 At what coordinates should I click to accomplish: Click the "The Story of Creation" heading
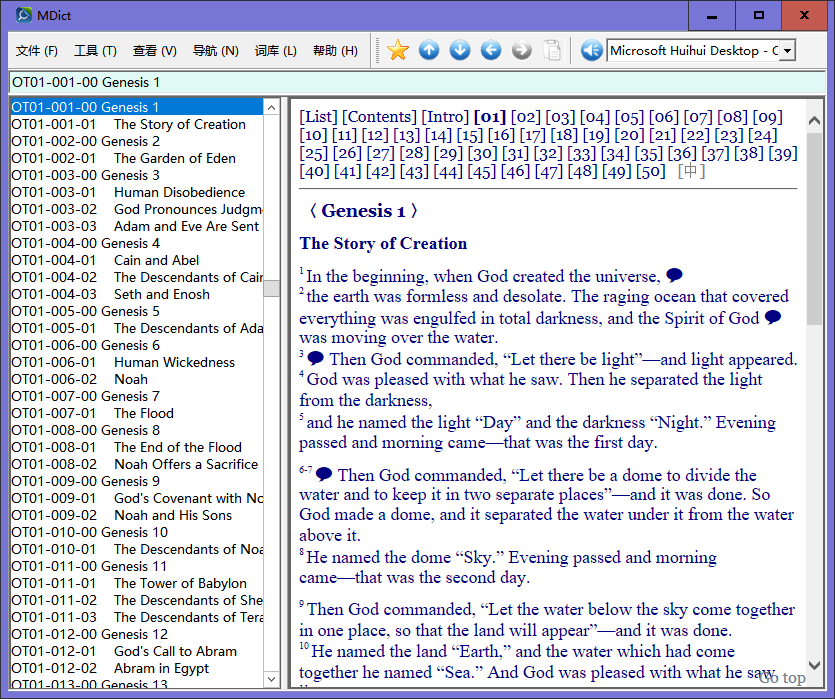(x=383, y=243)
